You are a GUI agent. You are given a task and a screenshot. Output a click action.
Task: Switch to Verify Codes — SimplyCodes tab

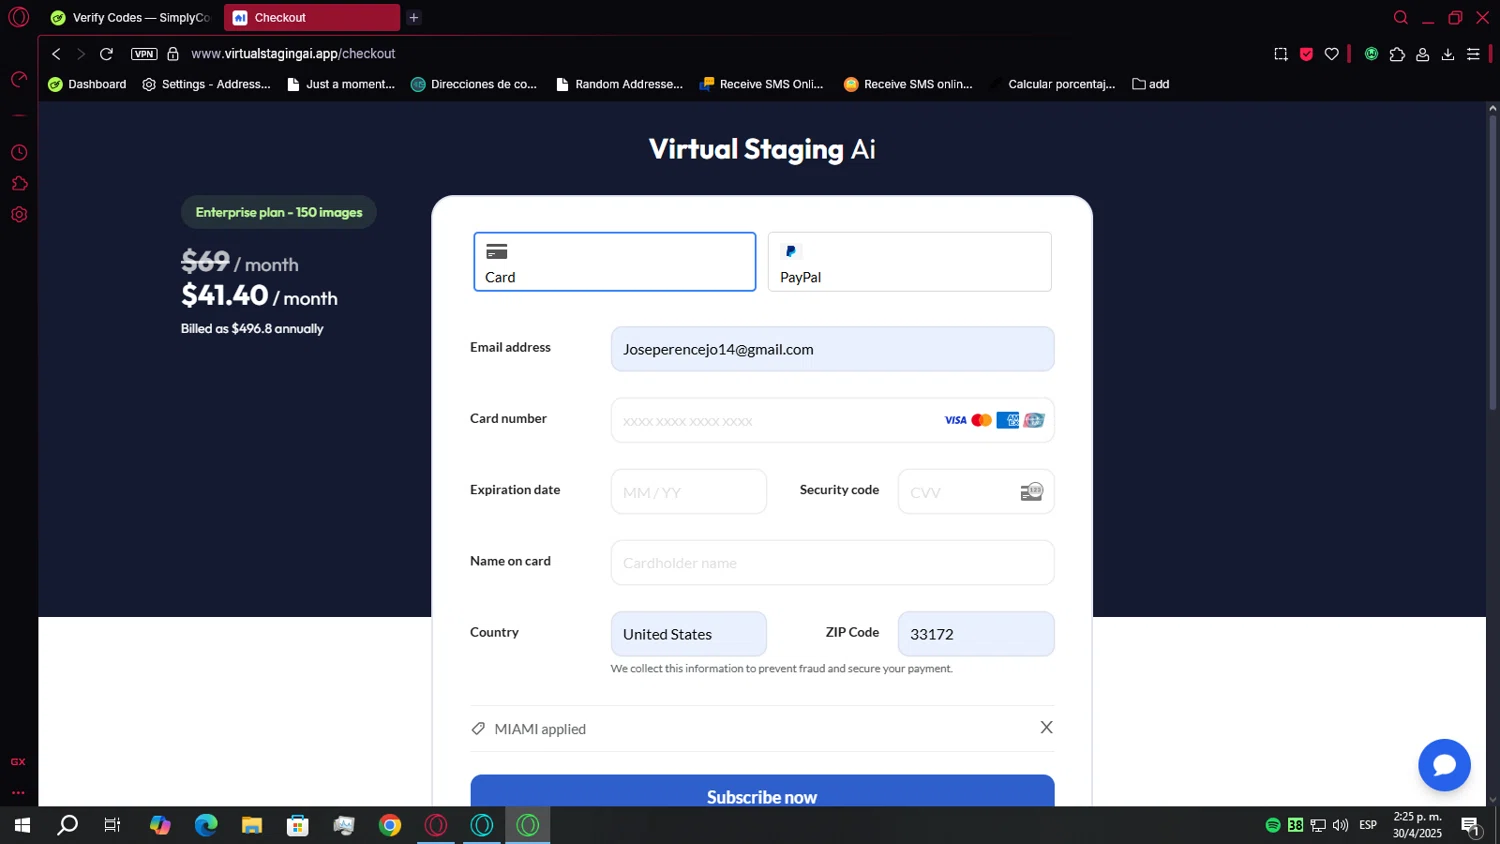pos(131,17)
